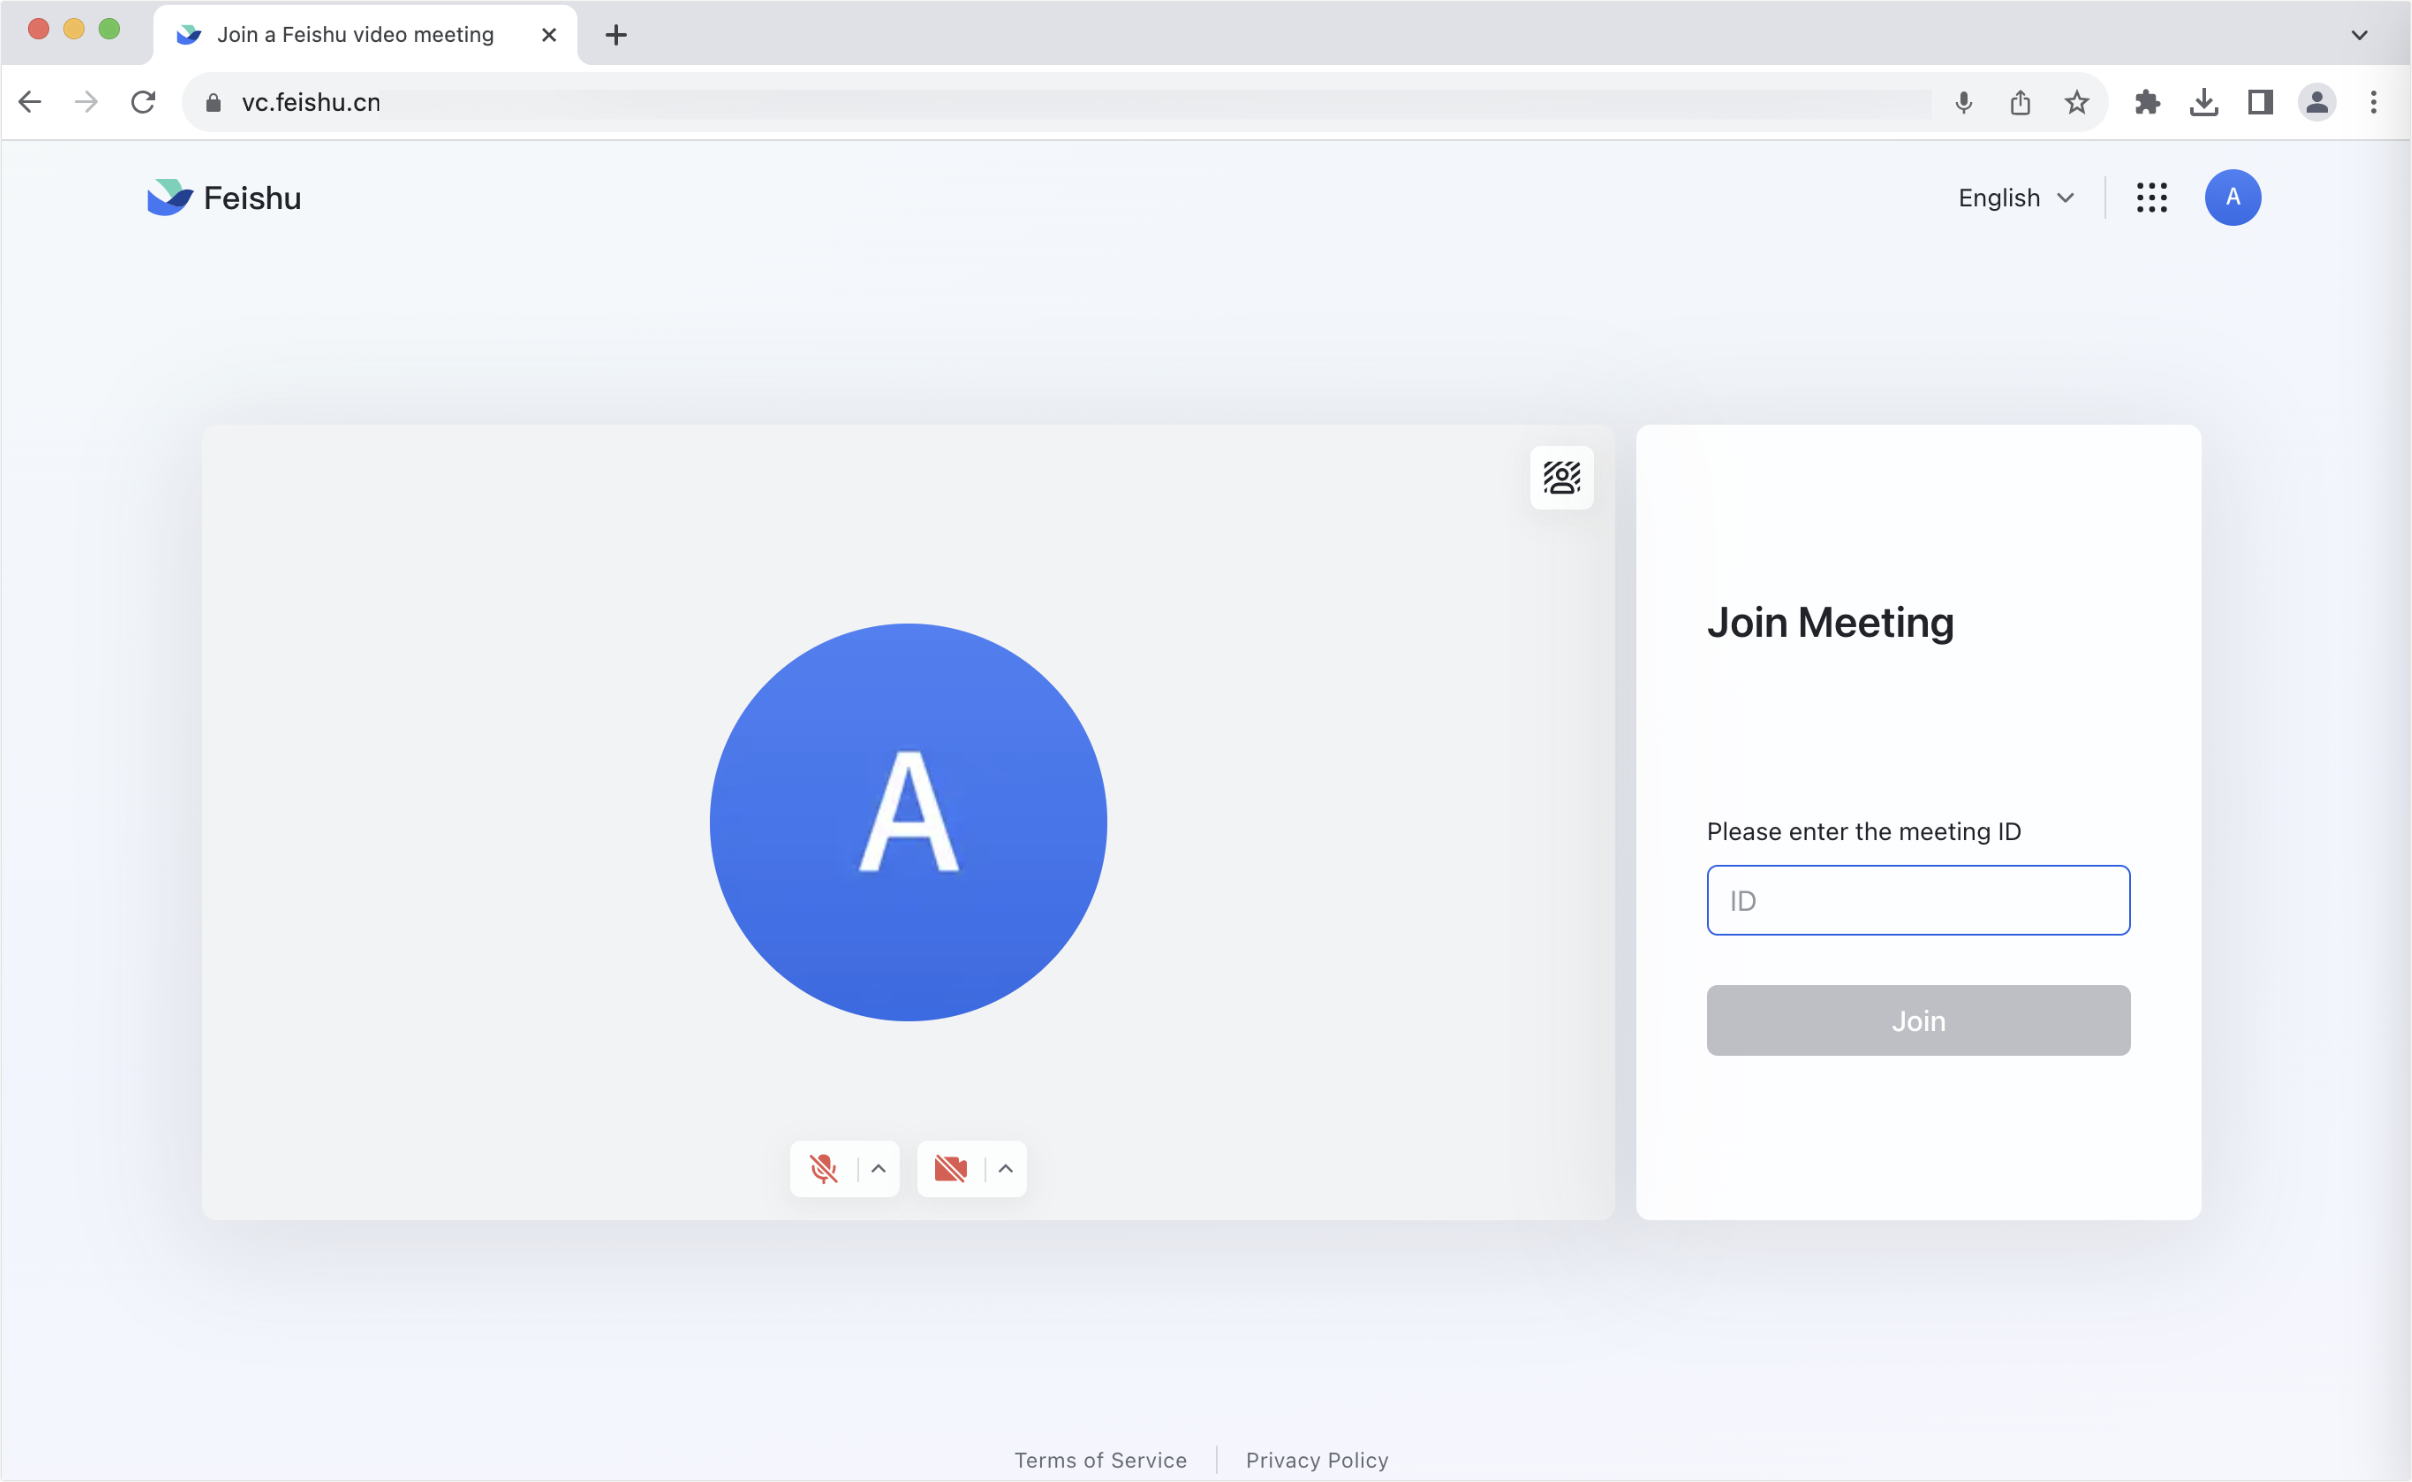The width and height of the screenshot is (2412, 1482).
Task: Open the downloads icon in the toolbar
Action: click(2204, 101)
